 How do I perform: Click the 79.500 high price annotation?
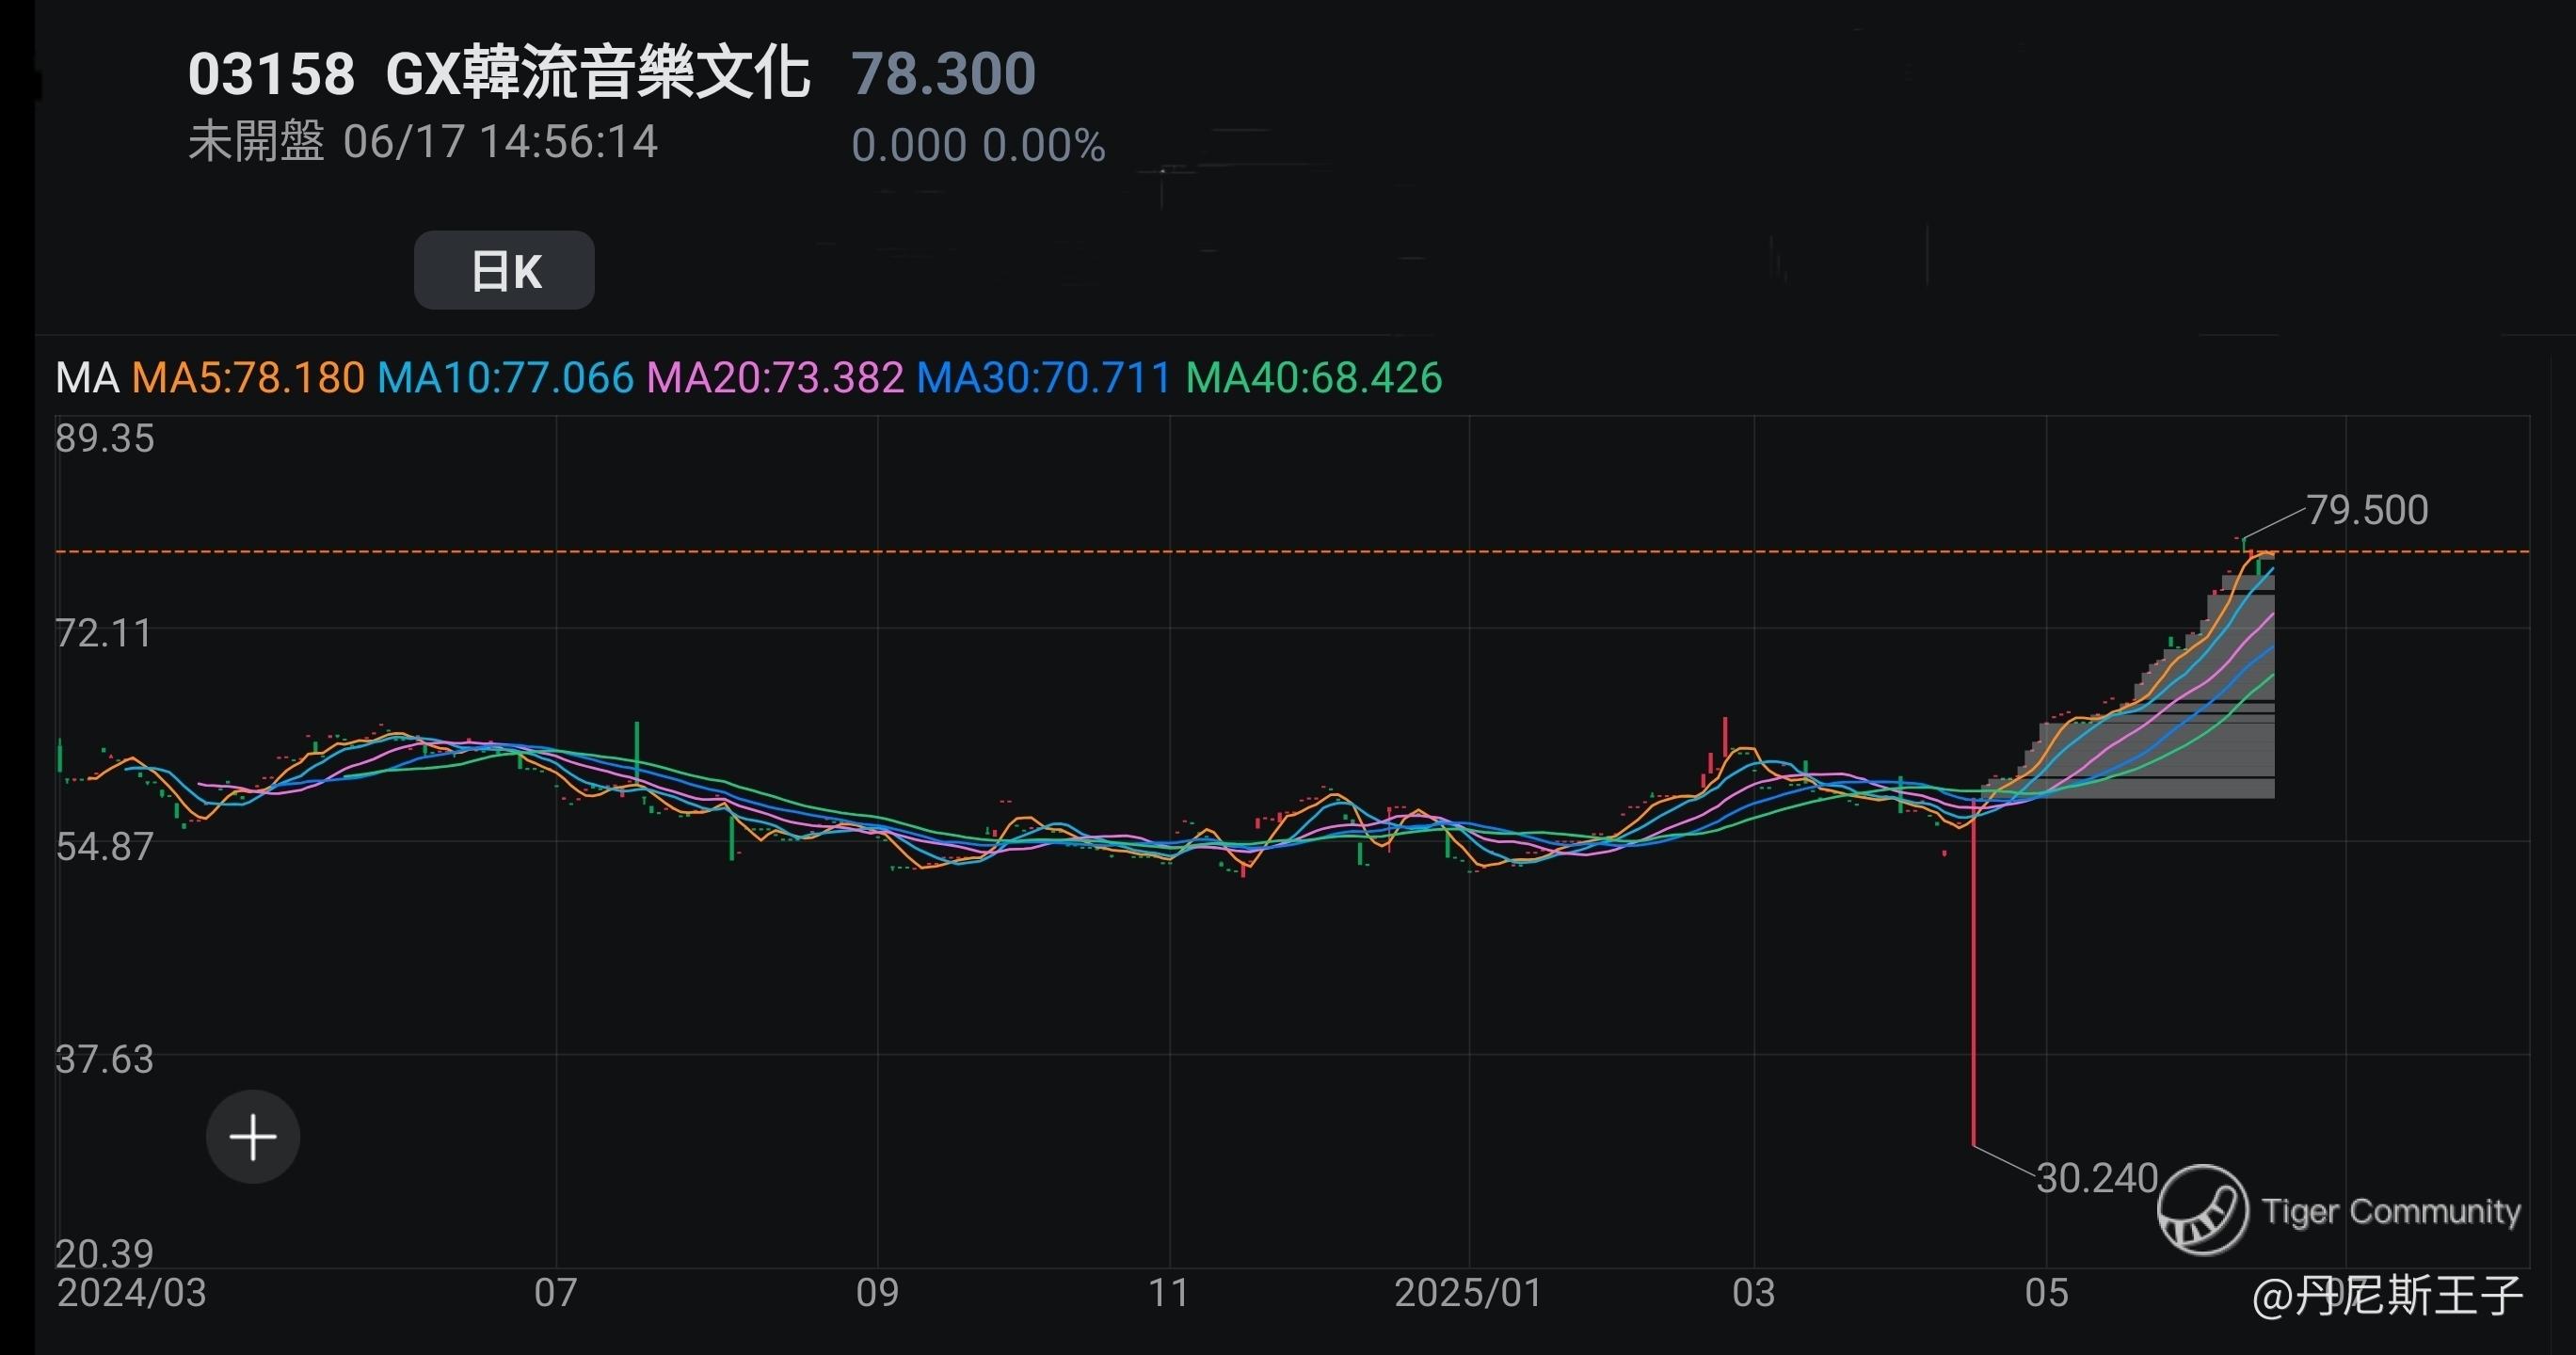2367,510
